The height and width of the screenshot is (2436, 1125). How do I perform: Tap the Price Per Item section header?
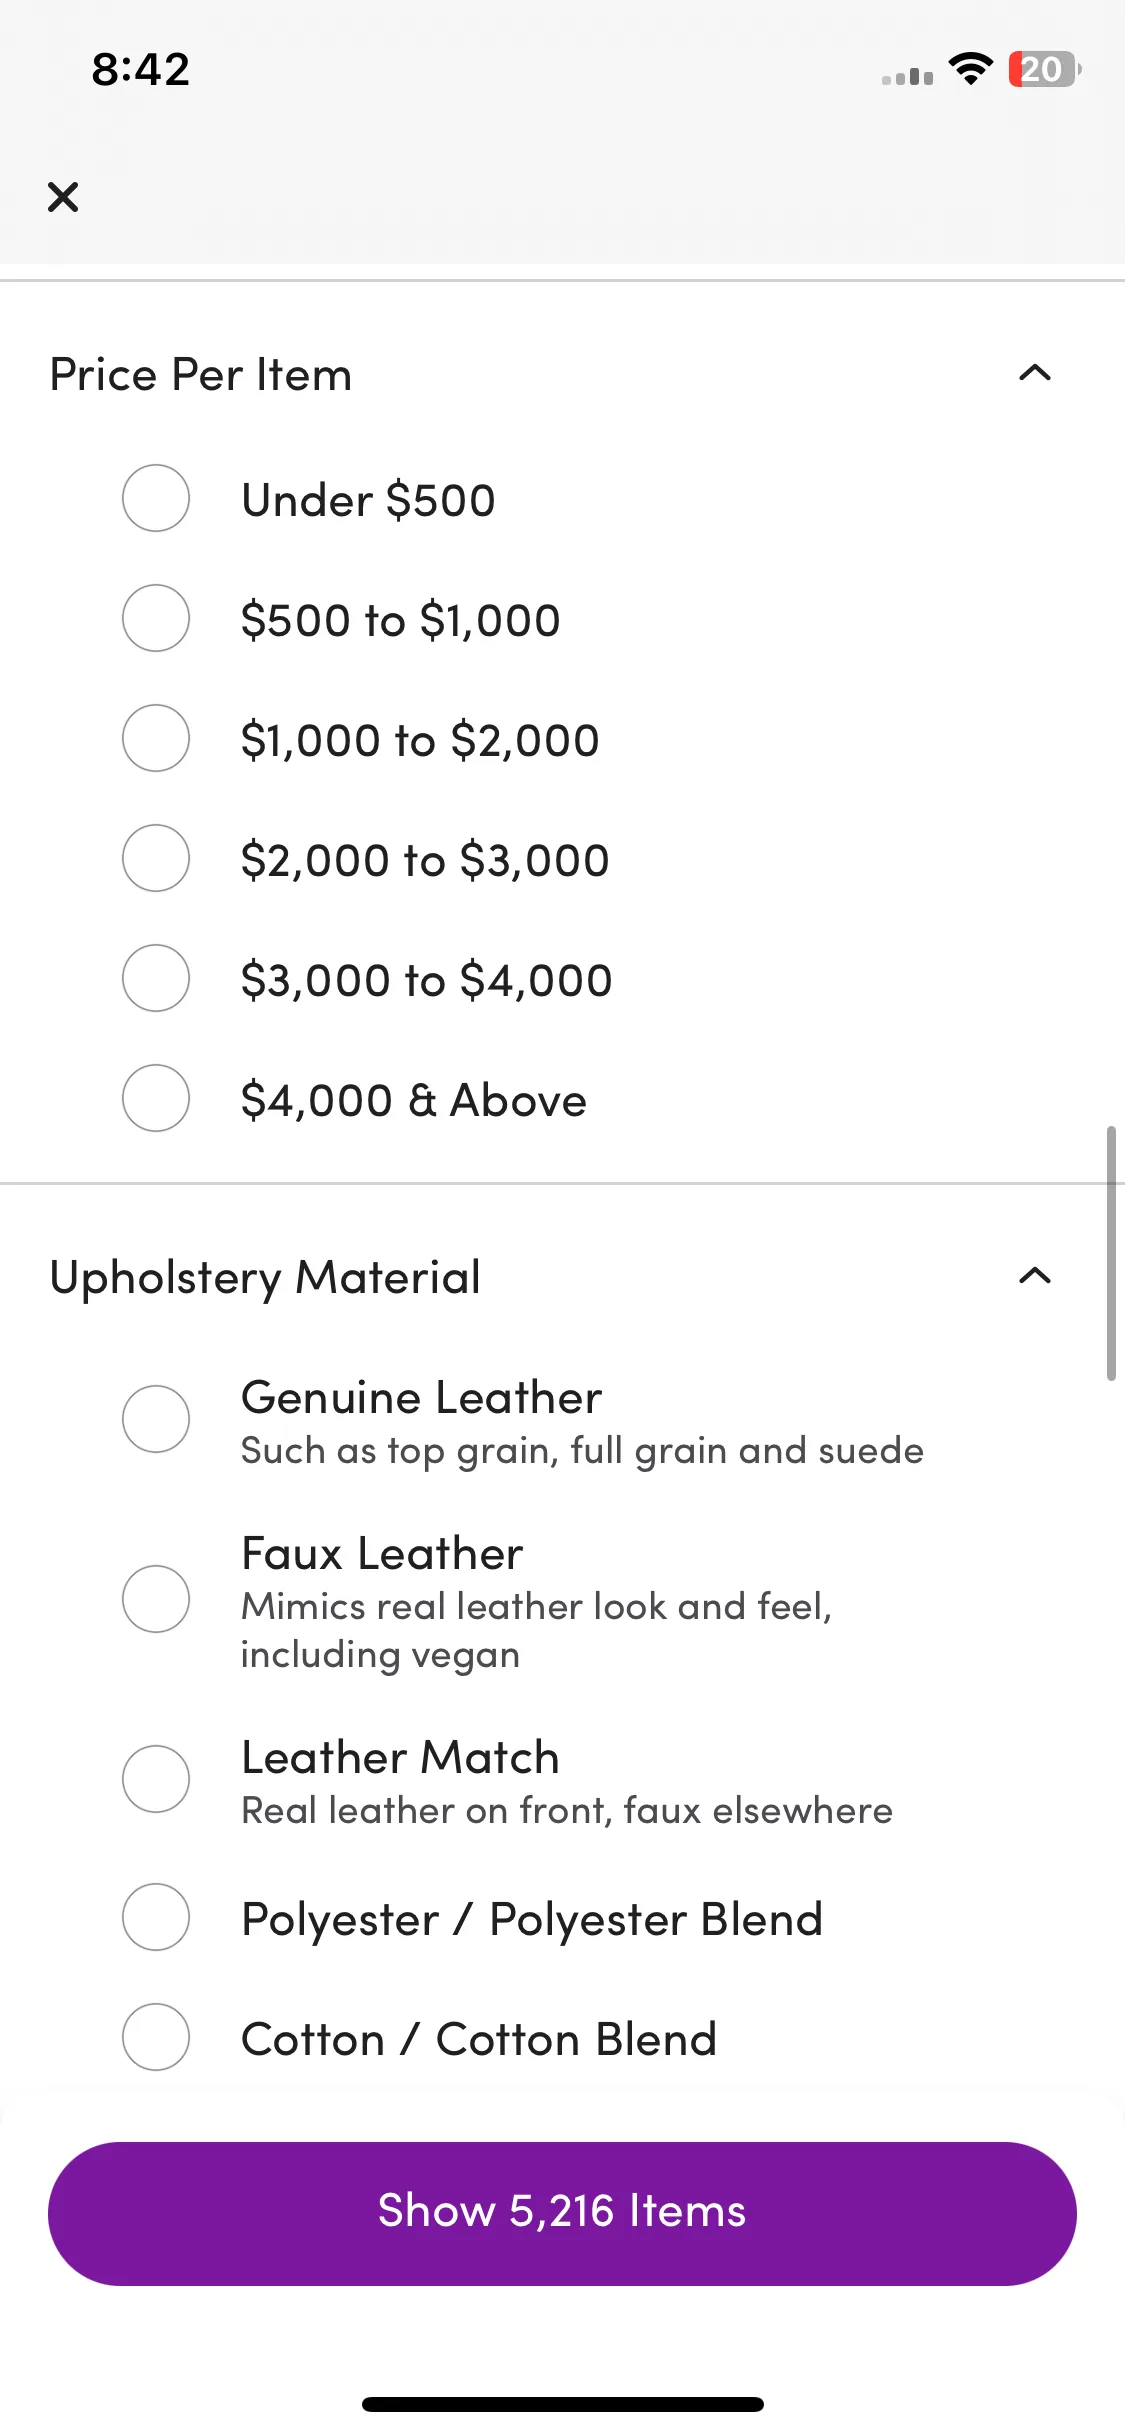[x=201, y=375]
